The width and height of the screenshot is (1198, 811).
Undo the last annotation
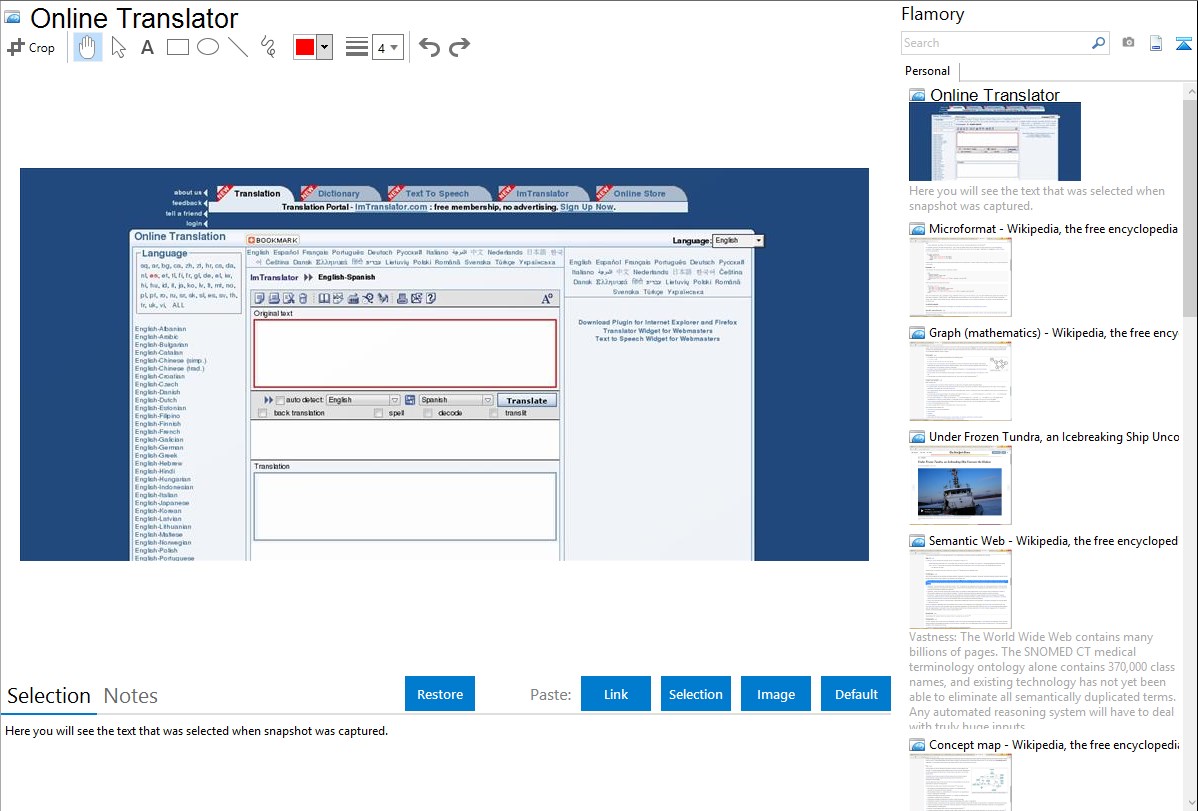(x=429, y=47)
